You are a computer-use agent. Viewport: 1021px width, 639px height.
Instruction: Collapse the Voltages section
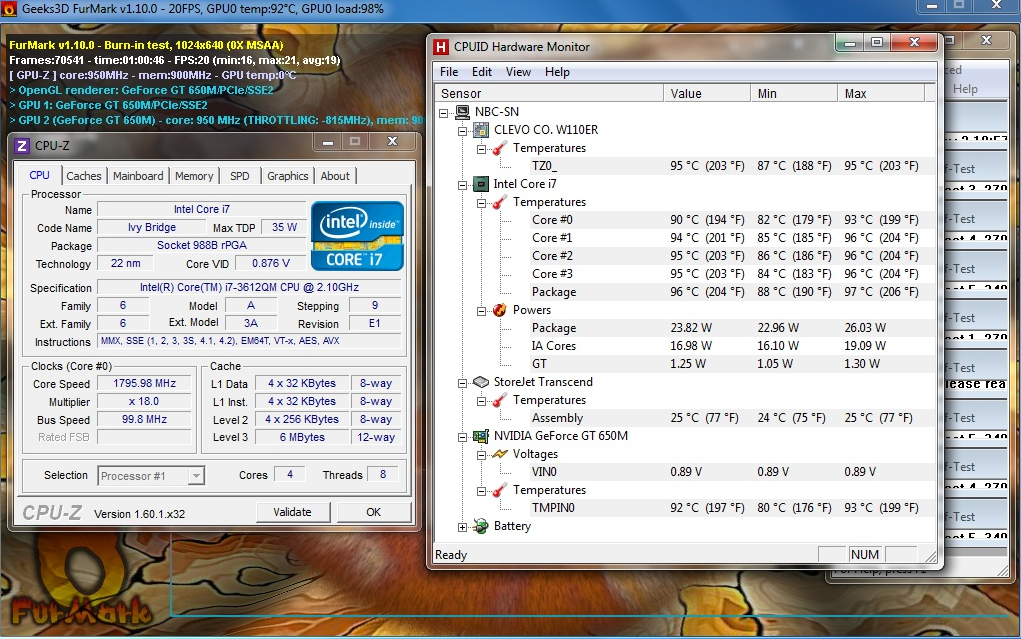click(481, 455)
